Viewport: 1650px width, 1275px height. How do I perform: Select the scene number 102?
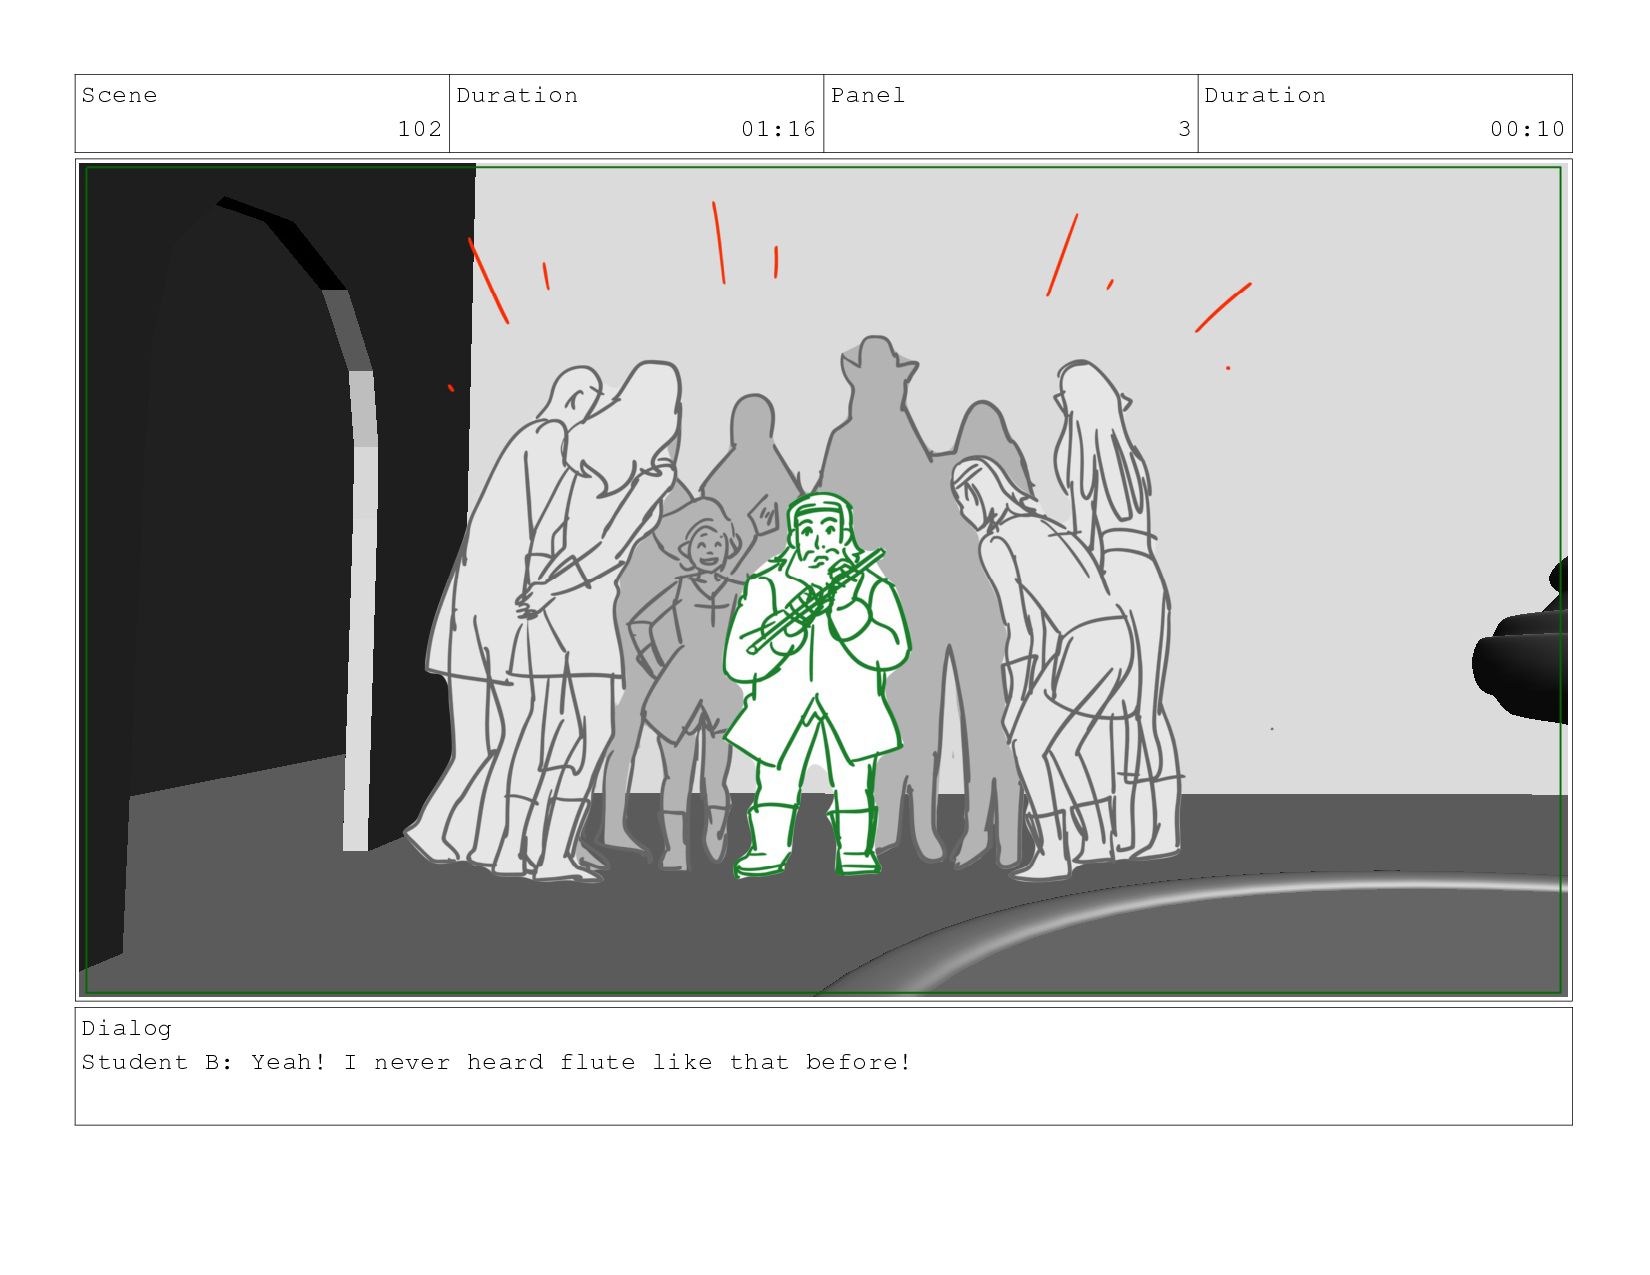(x=420, y=129)
